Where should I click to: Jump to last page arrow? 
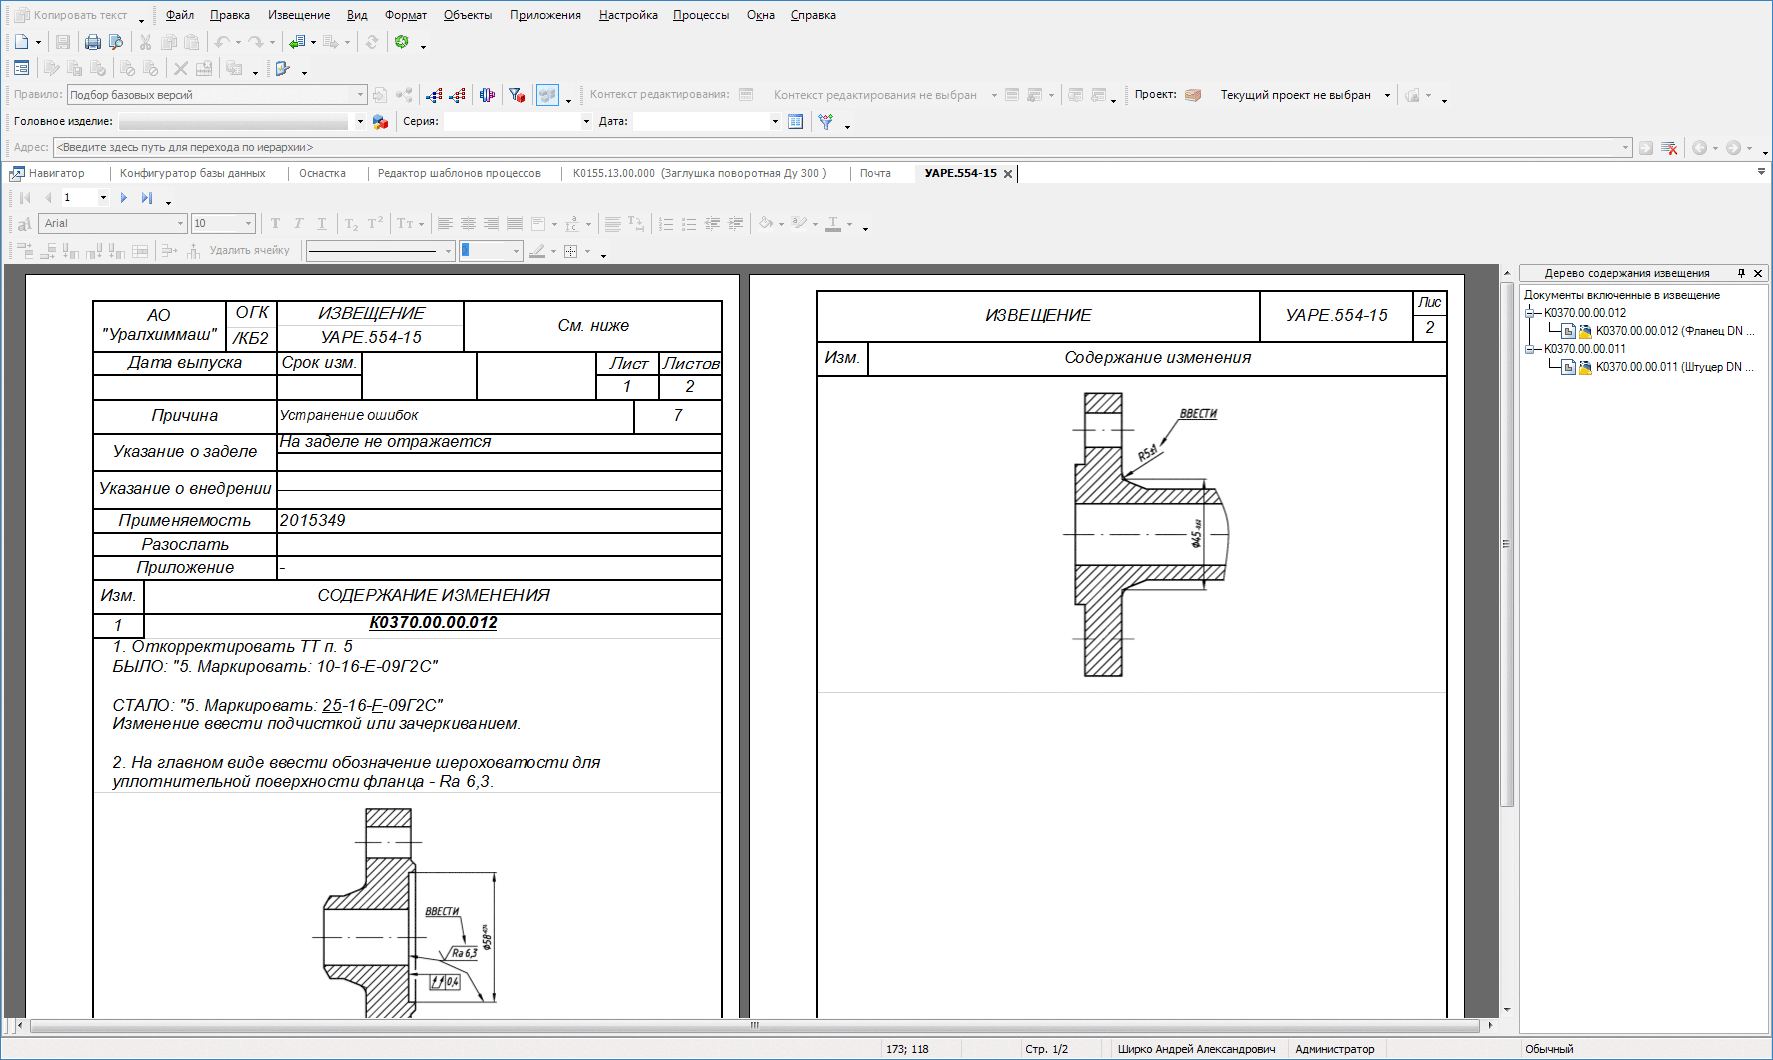(147, 198)
